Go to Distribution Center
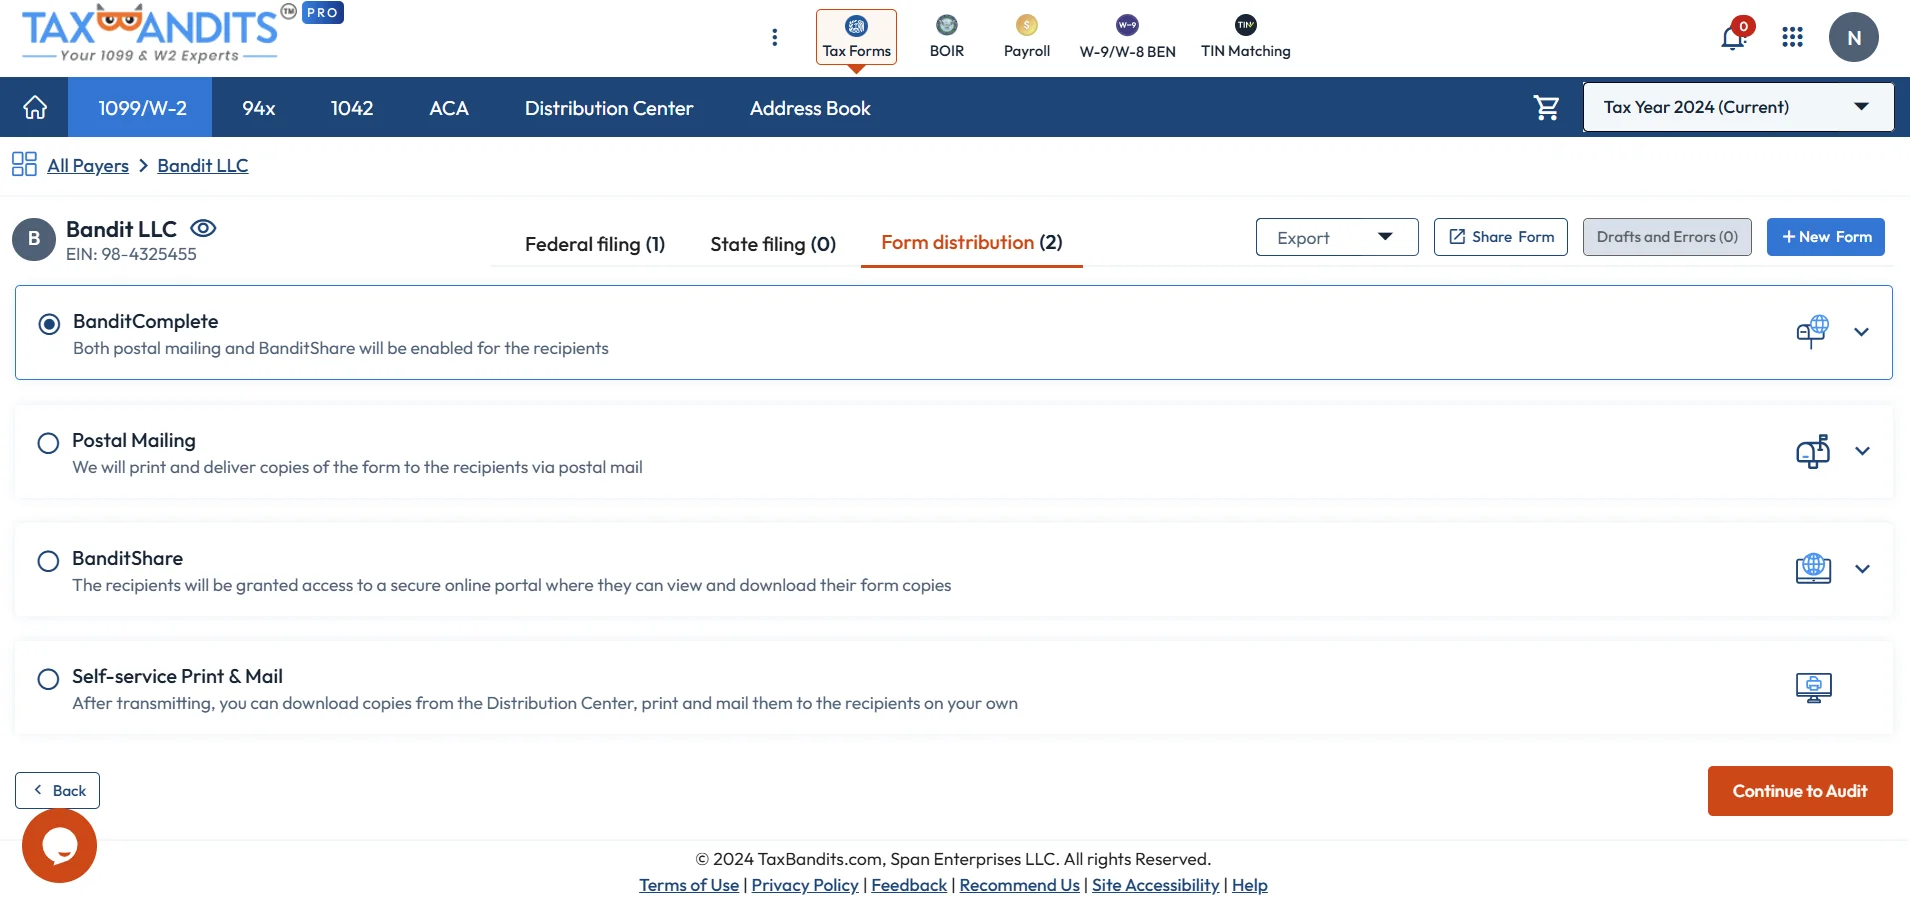 point(609,108)
